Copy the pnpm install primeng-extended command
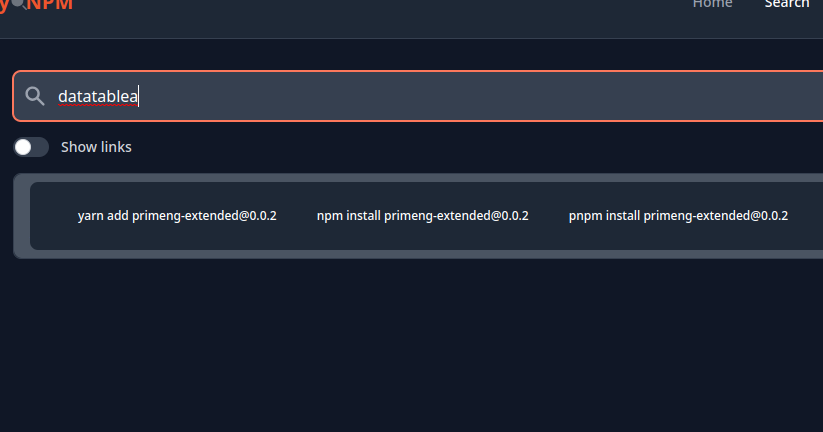The height and width of the screenshot is (432, 823). [679, 215]
